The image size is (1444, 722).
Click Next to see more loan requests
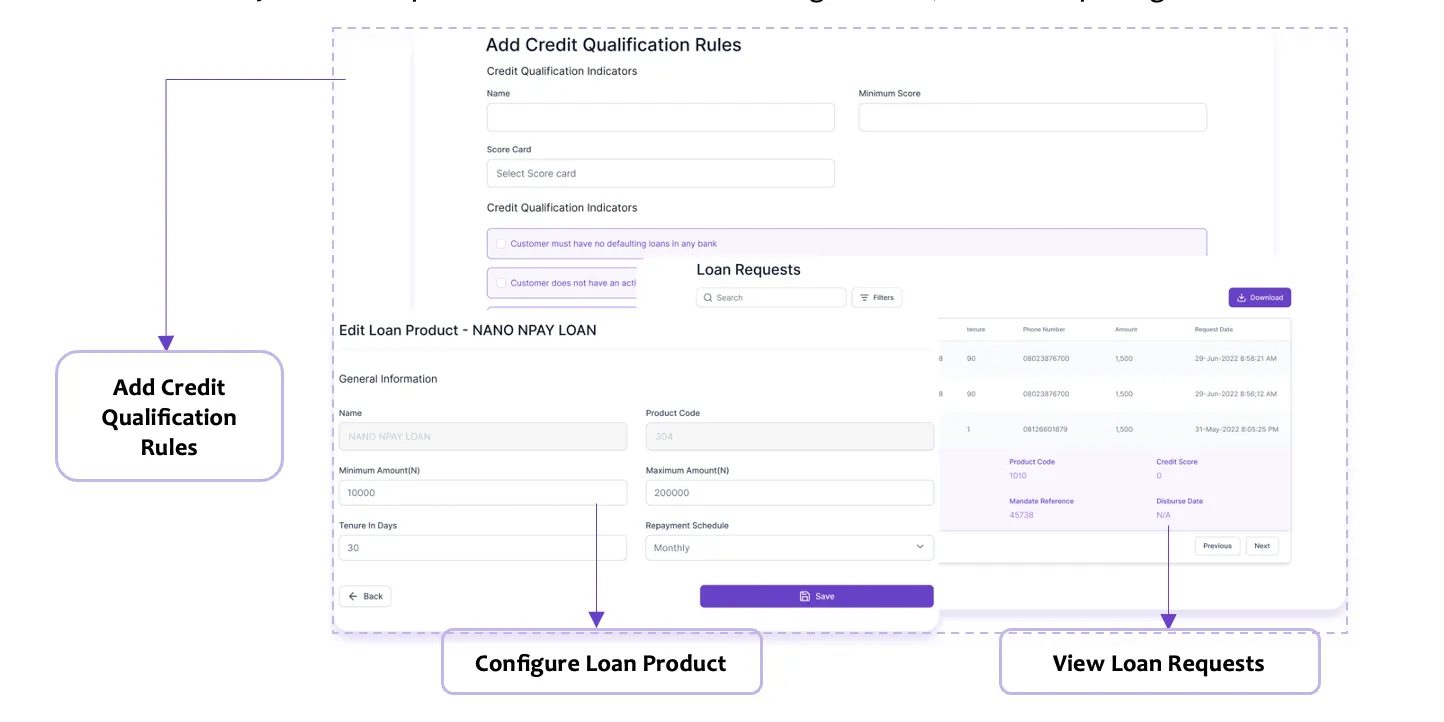click(1262, 545)
